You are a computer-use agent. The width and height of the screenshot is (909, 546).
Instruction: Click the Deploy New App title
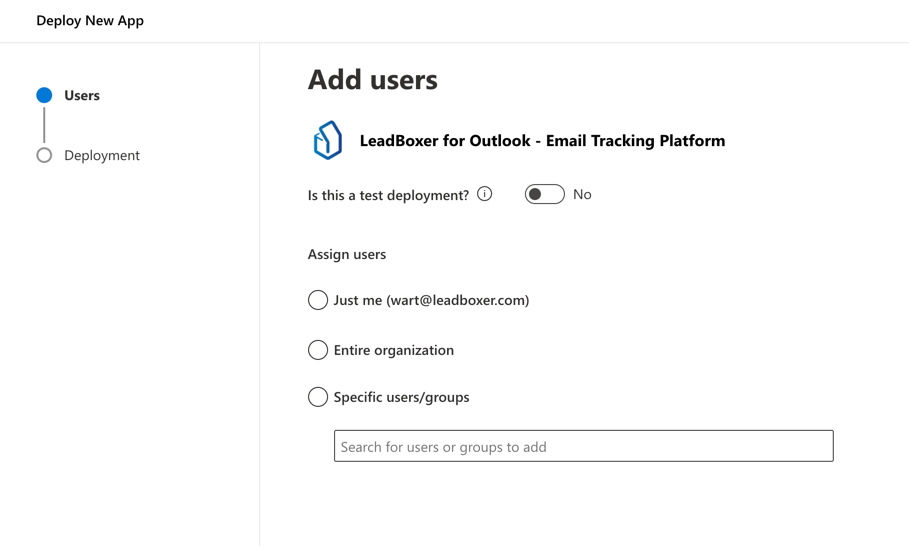pos(90,20)
